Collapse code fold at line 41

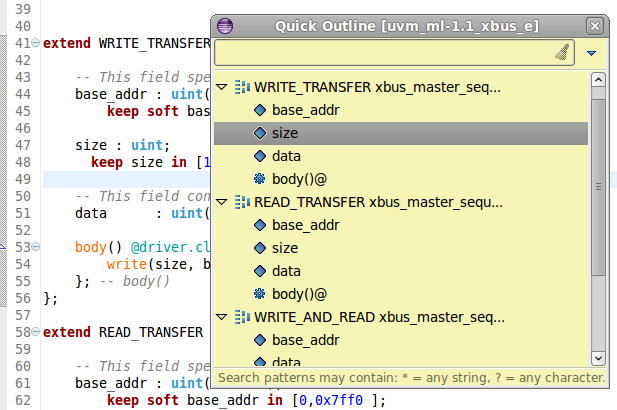tap(35, 42)
